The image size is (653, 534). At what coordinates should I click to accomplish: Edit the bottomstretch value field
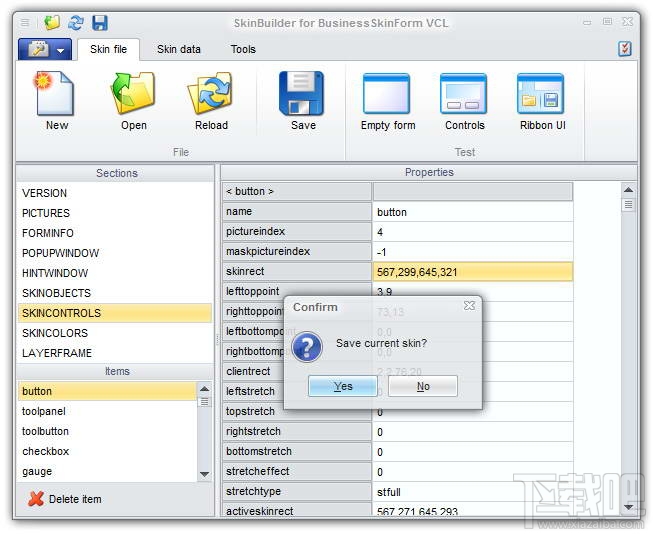[473, 452]
